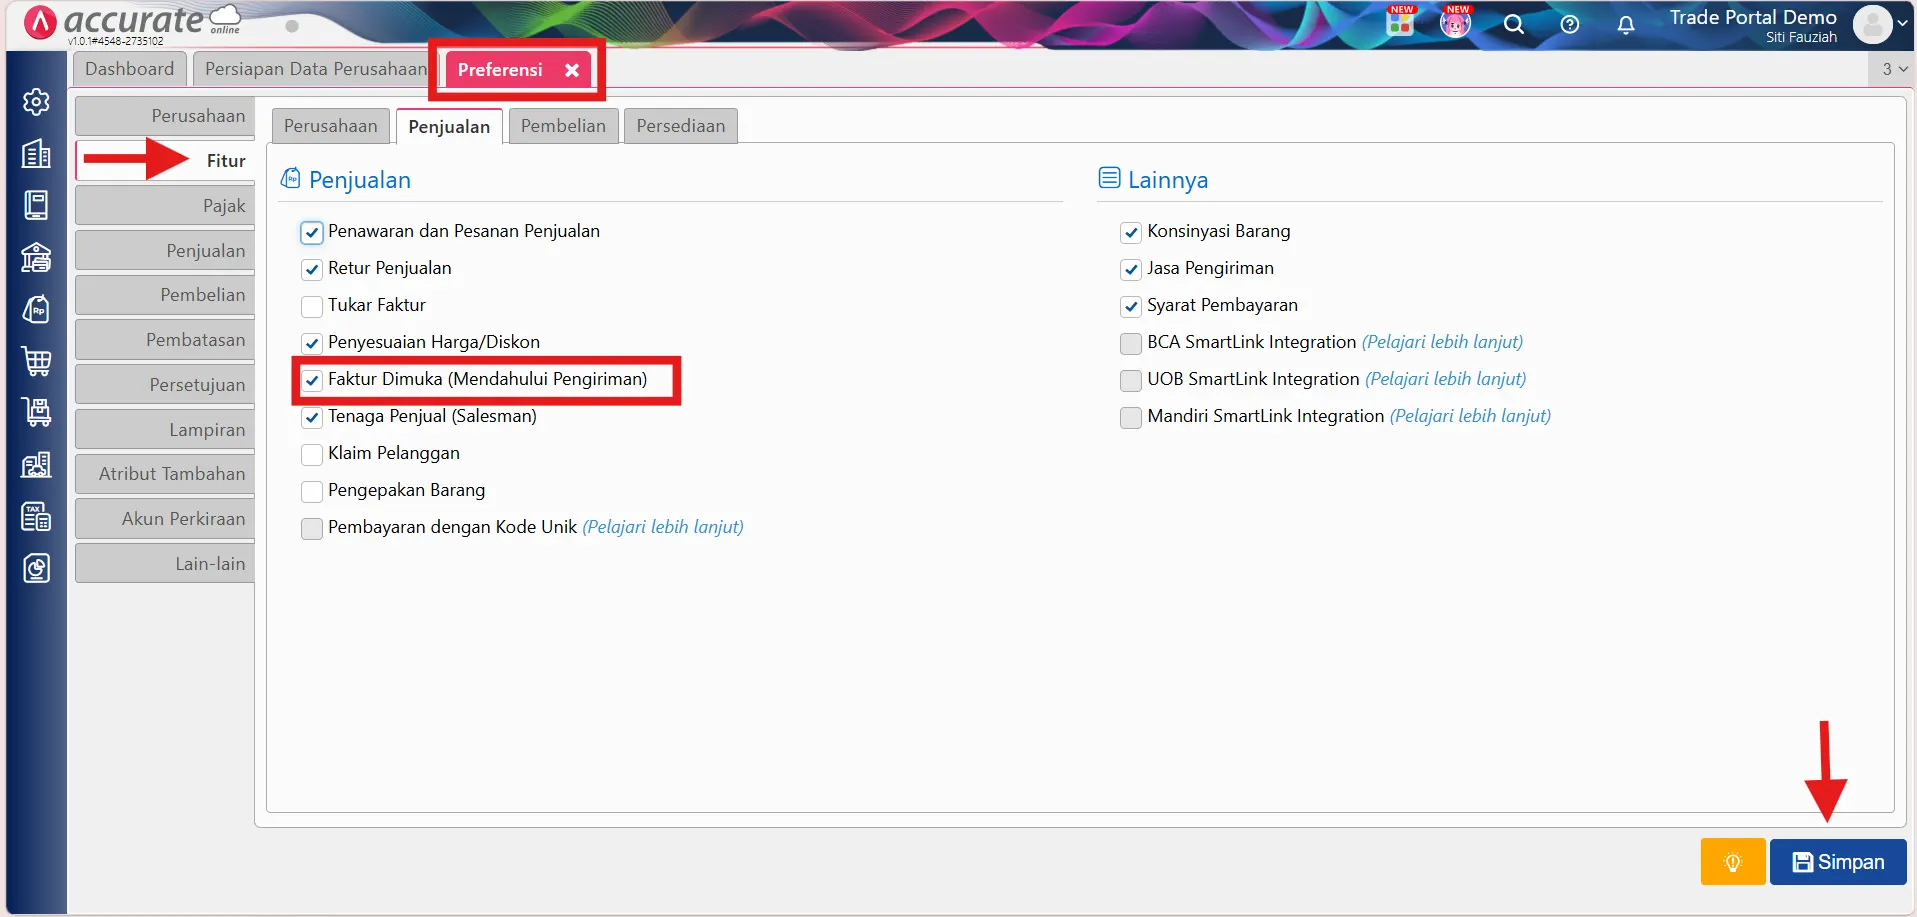Switch to the Dashboard tab
This screenshot has width=1917, height=917.
(129, 69)
